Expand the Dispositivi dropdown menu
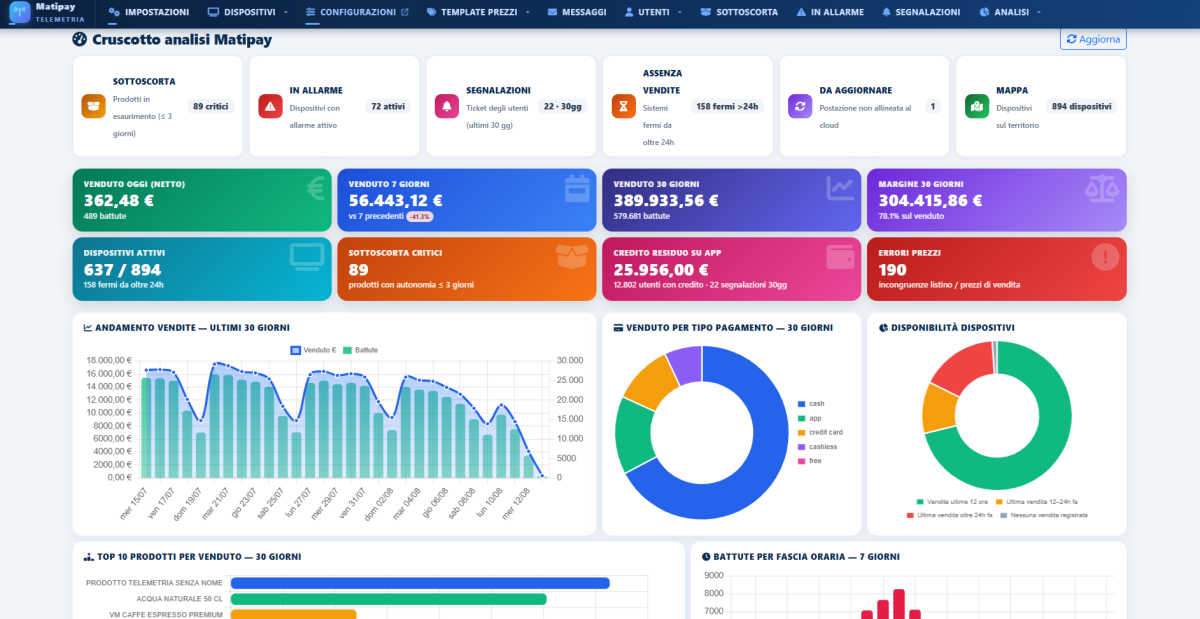Viewport: 1200px width, 619px height. pos(248,12)
